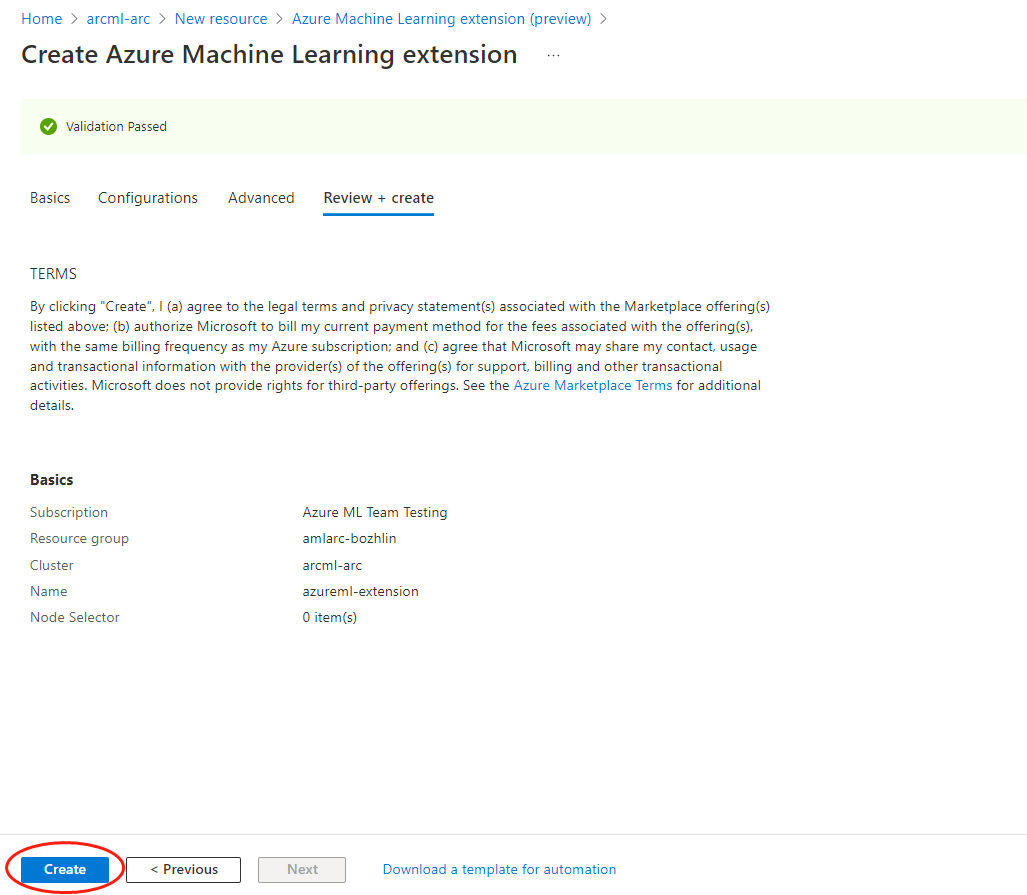This screenshot has width=1027, height=895.
Task: Click the chevron following New resource
Action: click(277, 18)
